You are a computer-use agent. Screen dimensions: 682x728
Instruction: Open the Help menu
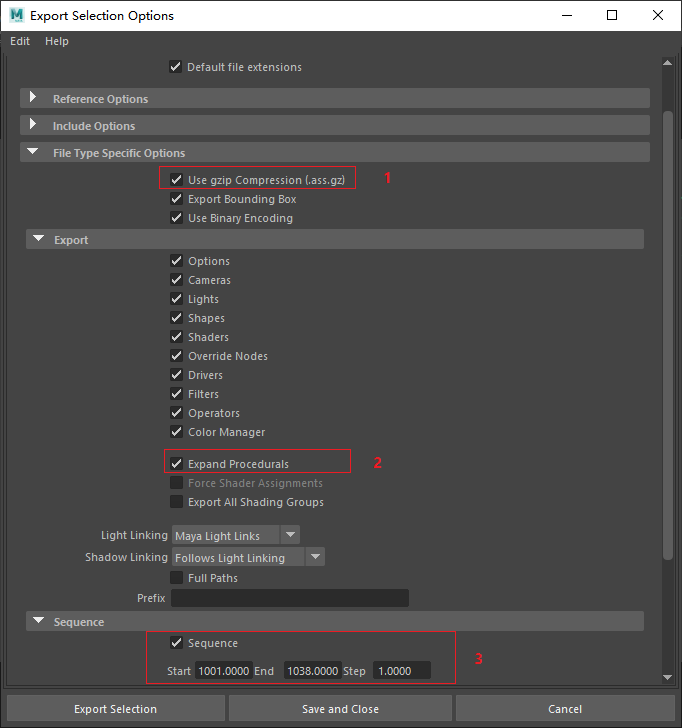click(x=57, y=41)
